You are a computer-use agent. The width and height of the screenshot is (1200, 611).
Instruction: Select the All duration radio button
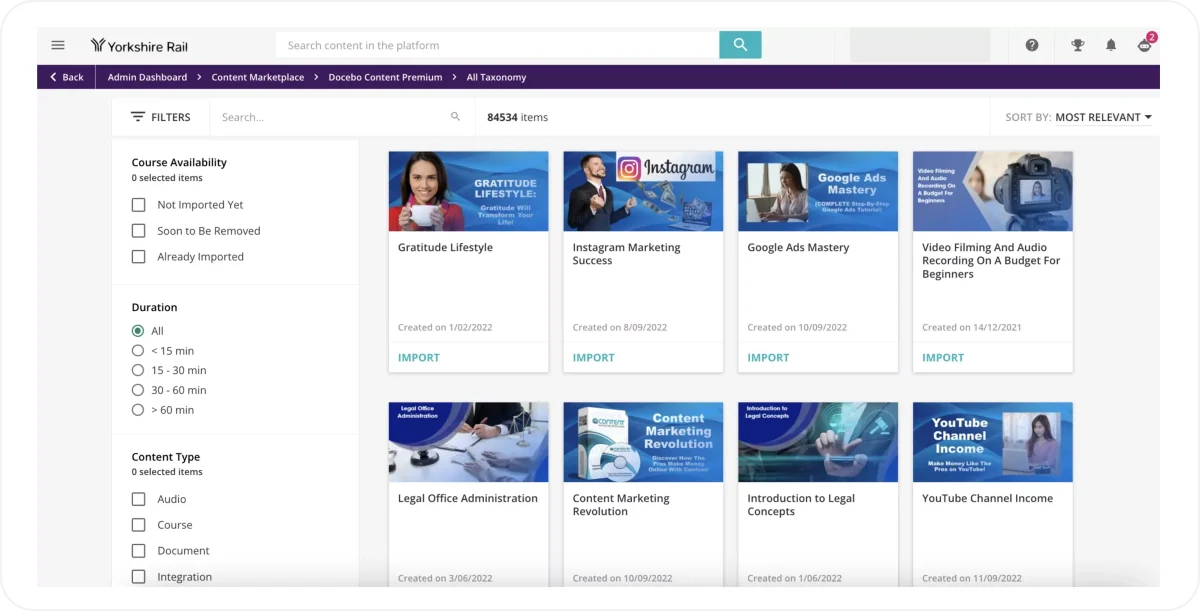click(x=138, y=331)
